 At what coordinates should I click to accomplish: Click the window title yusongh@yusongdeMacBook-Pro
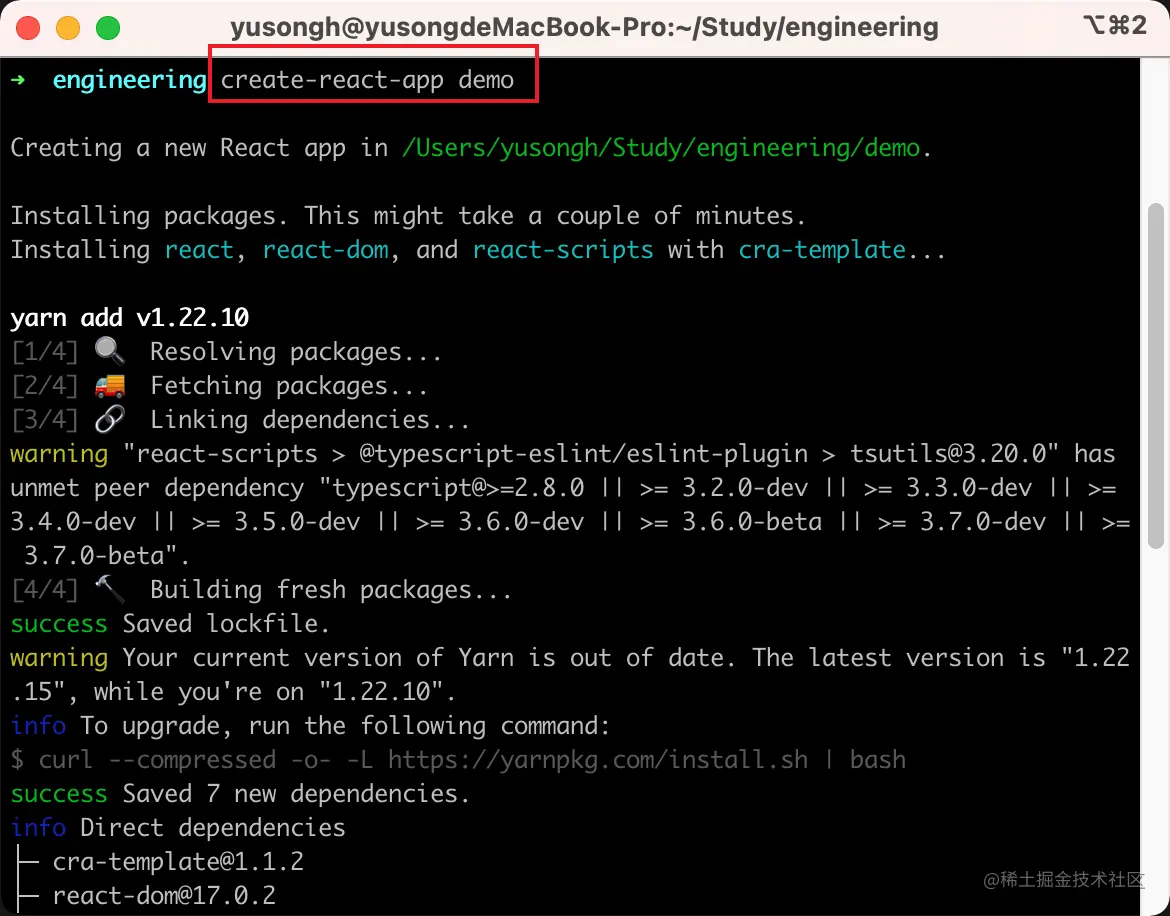[584, 28]
